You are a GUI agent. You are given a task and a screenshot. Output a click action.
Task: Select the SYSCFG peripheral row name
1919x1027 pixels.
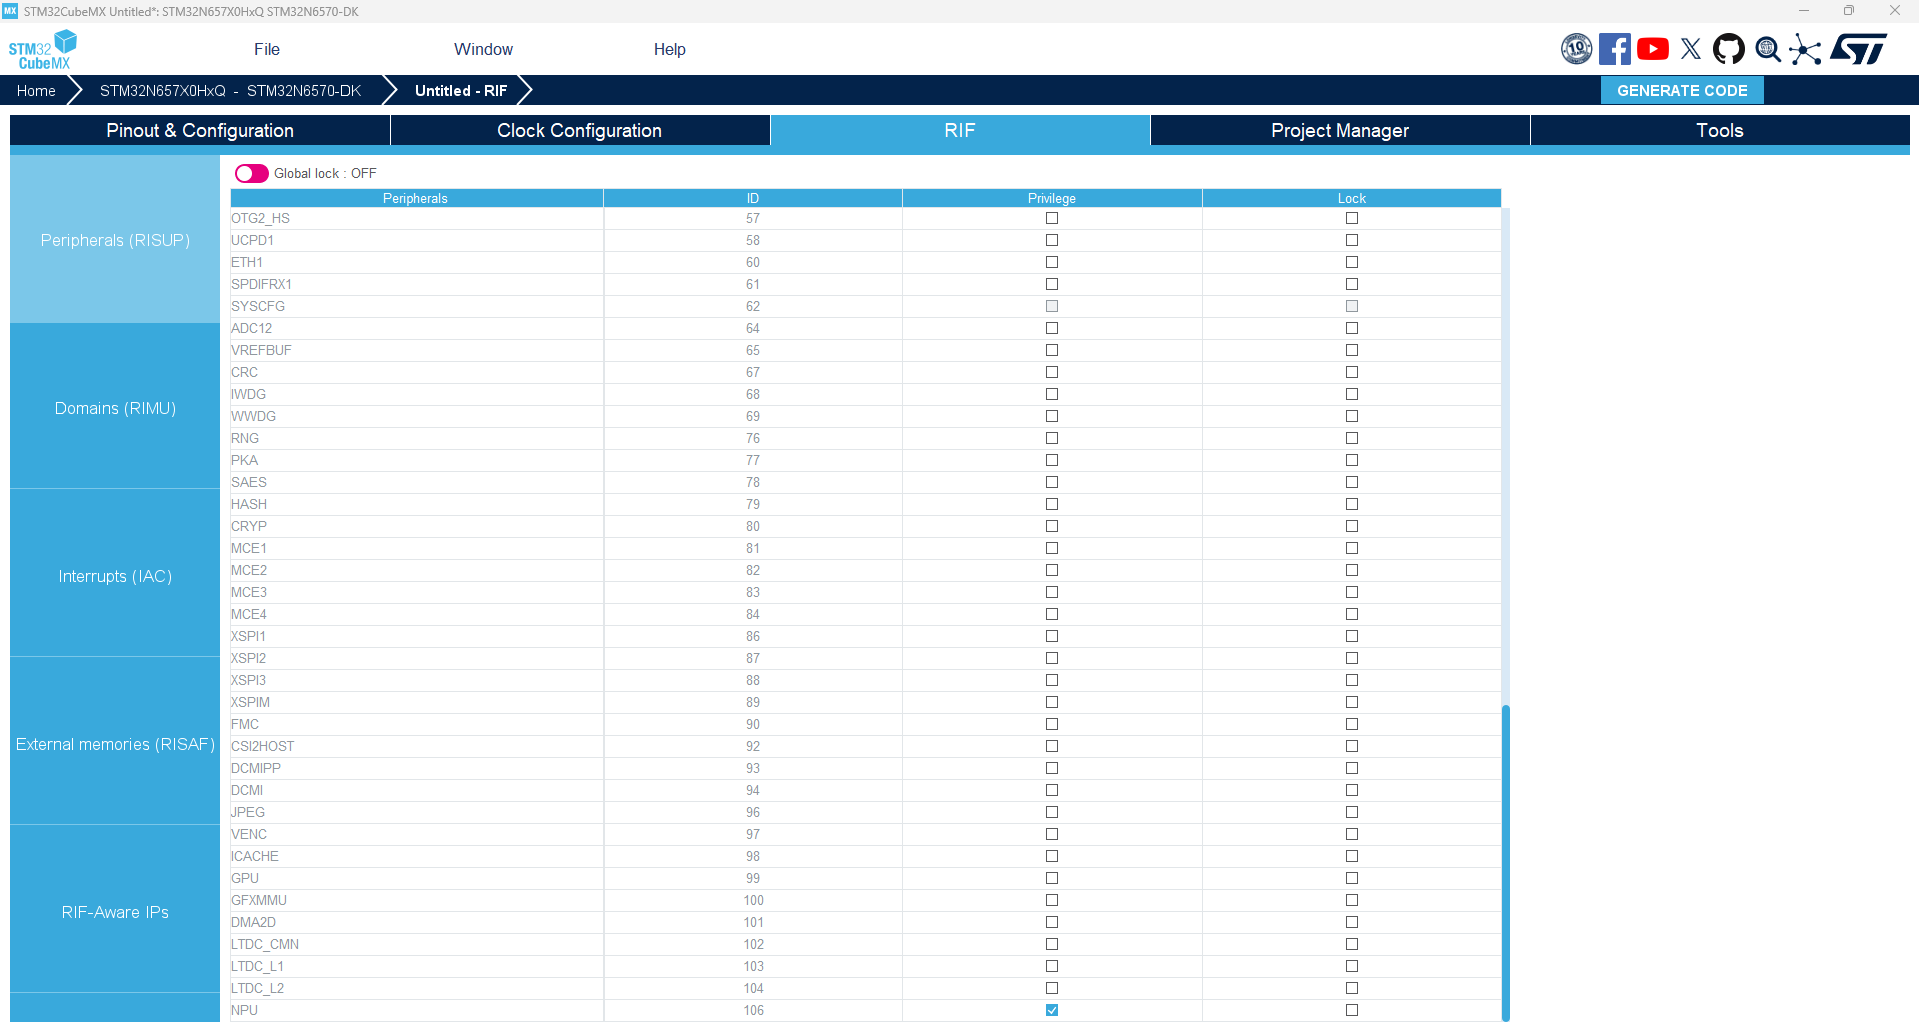tap(258, 306)
